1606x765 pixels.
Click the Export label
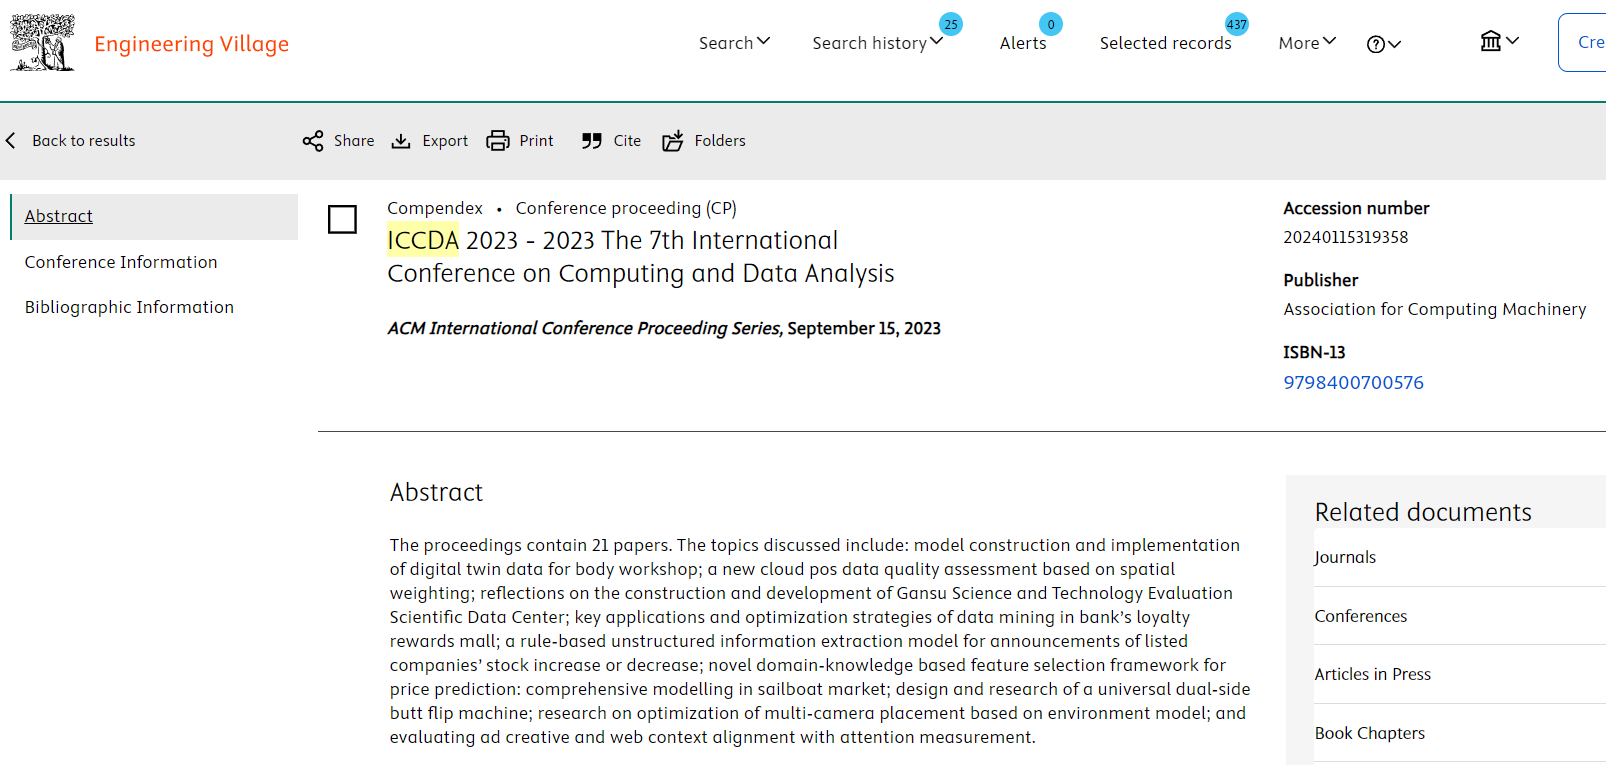coord(445,141)
